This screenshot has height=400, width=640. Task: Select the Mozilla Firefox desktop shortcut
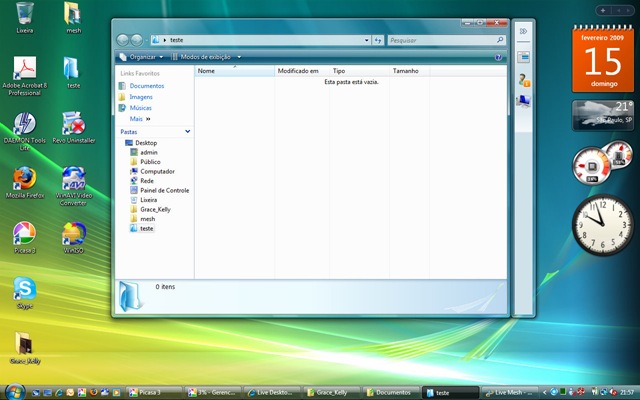[x=24, y=179]
